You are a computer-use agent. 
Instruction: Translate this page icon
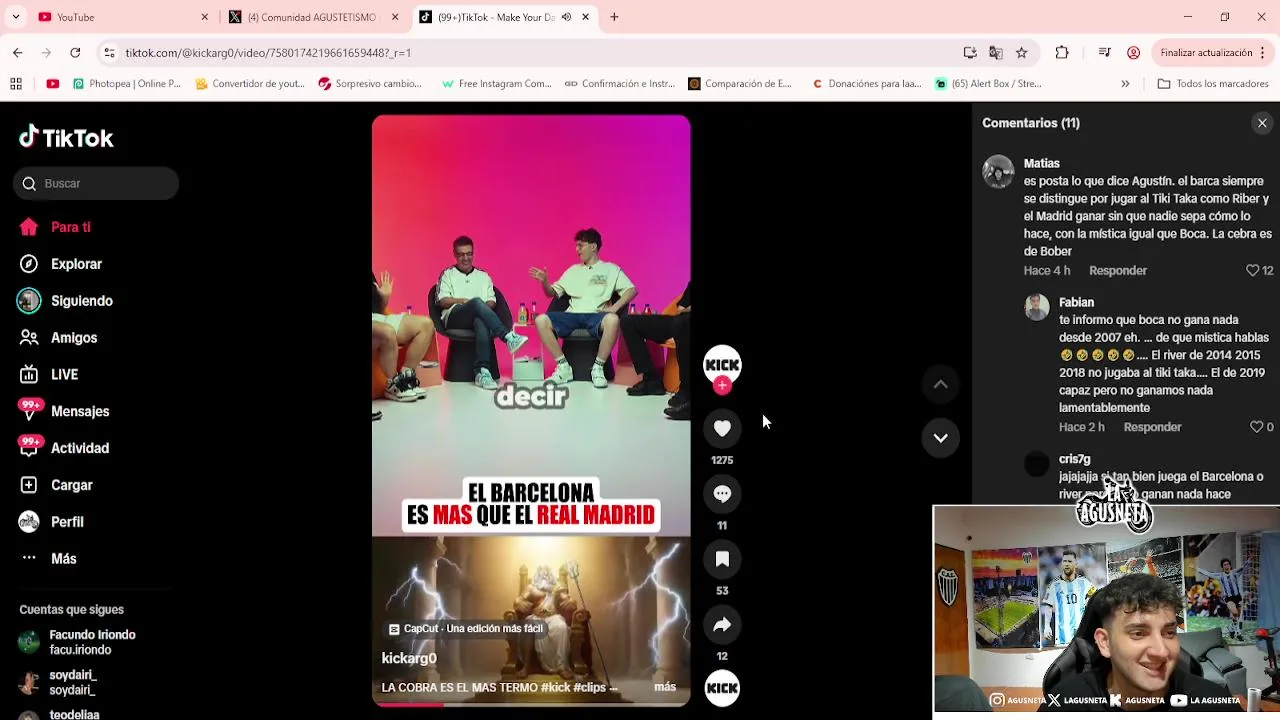pyautogui.click(x=995, y=53)
